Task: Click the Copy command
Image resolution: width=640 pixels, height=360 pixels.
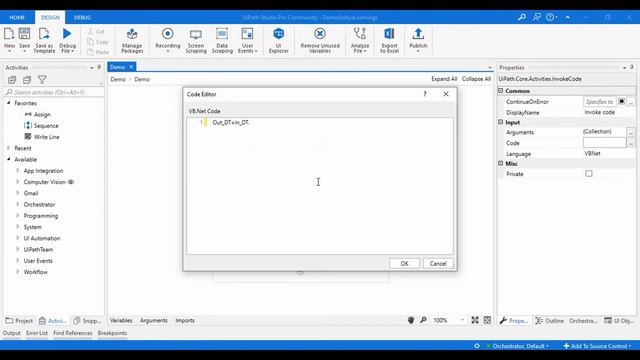Action: point(98,42)
